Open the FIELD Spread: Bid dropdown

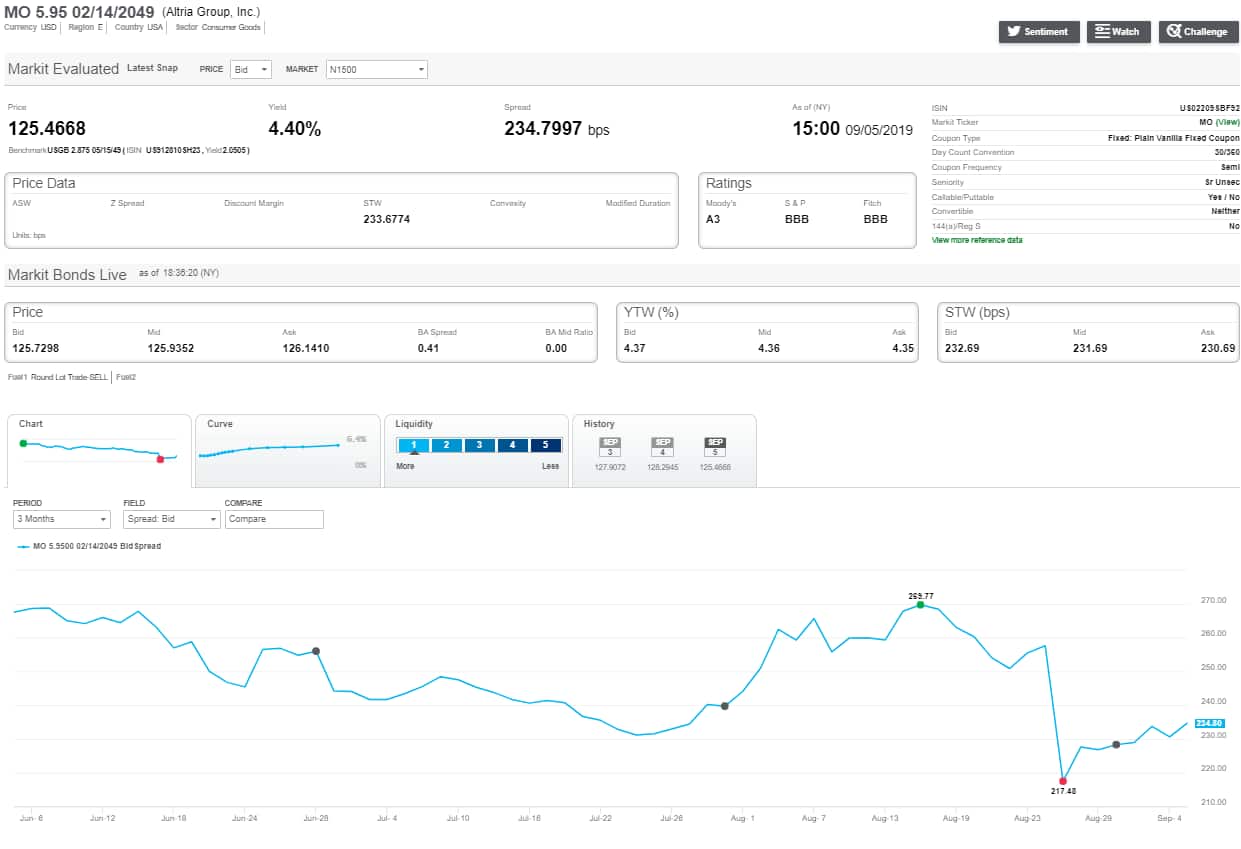point(172,519)
